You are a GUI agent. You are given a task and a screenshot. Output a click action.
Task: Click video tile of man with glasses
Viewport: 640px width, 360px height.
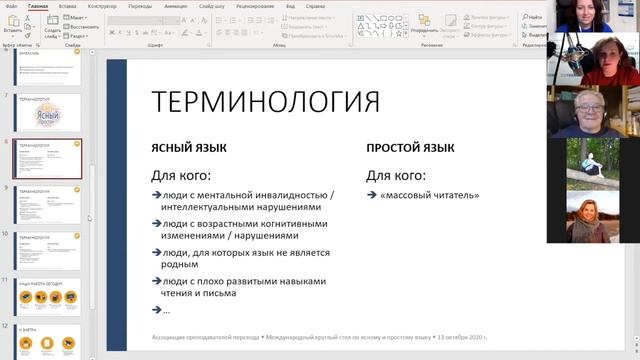(x=593, y=111)
